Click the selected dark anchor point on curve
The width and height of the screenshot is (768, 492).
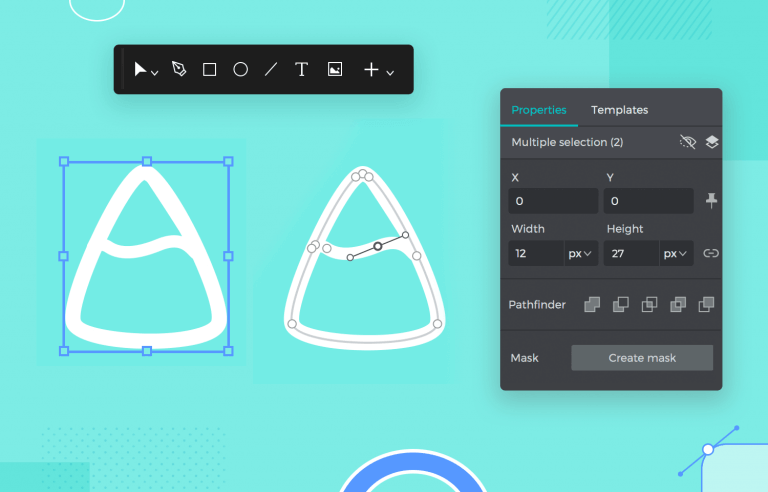click(x=378, y=246)
